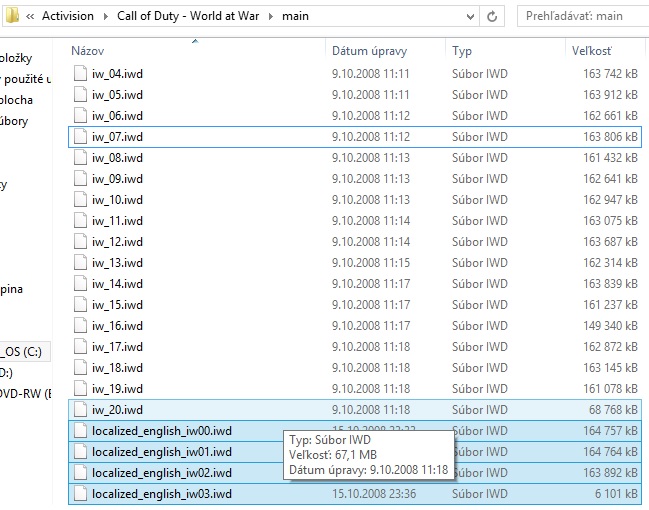Select localized_english_iw01.iwd file name
This screenshot has width=649, height=510.
click(161, 452)
